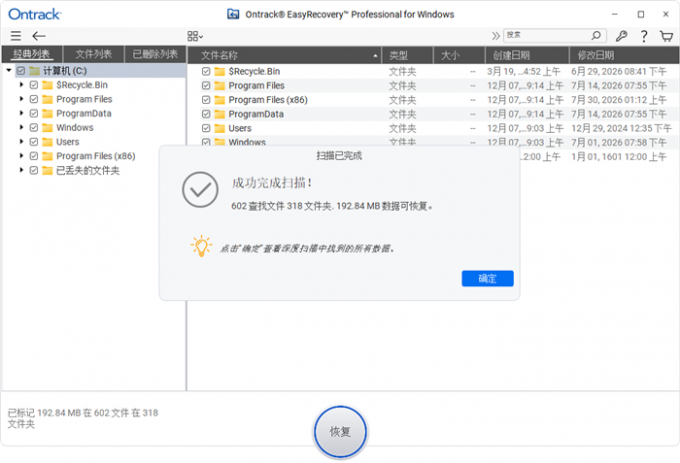Click 确定 to close scan dialog
The height and width of the screenshot is (463, 680).
coord(487,278)
